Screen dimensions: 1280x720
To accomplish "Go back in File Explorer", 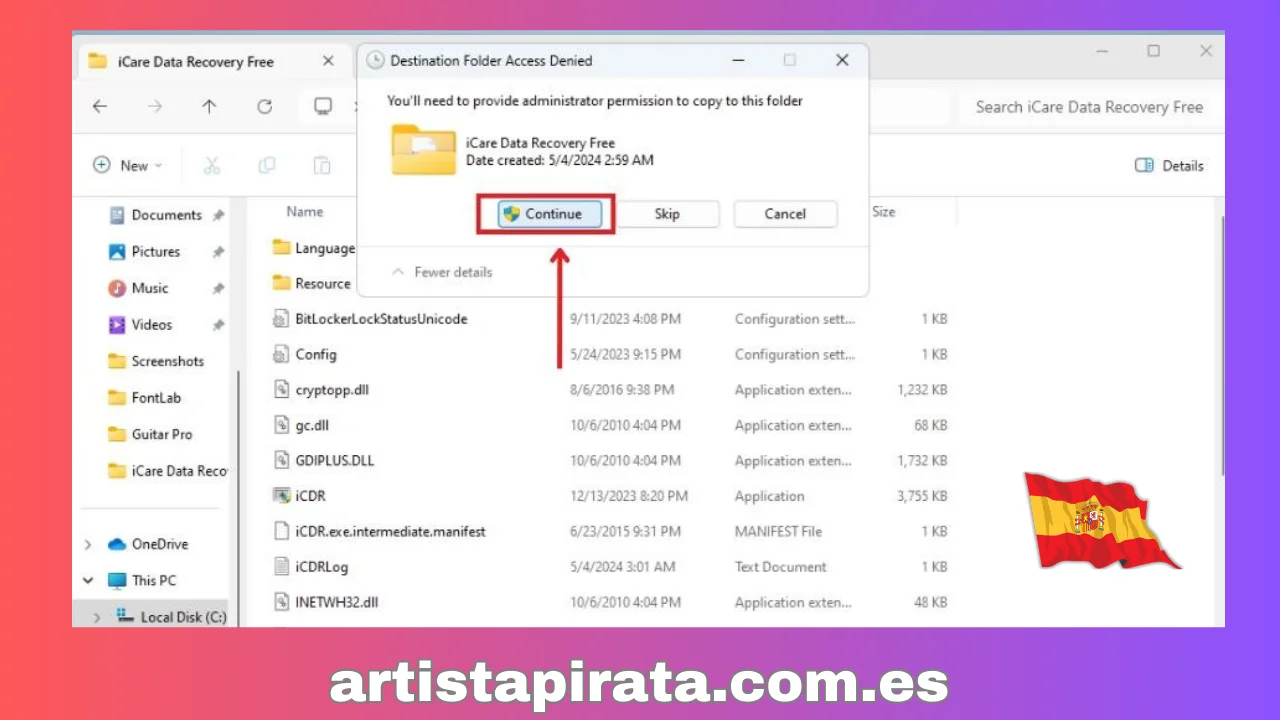I will [x=99, y=106].
